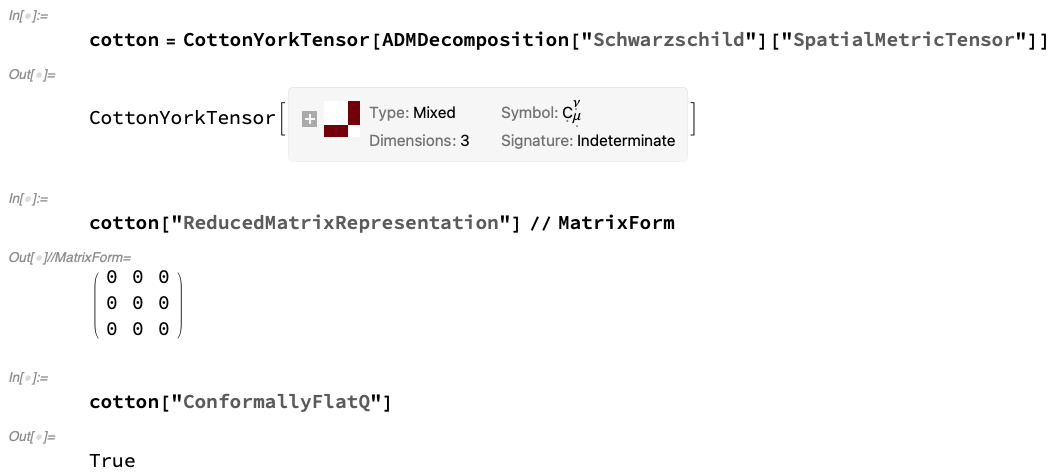Click the last In[ ]:= cell label
This screenshot has width=1054, height=475.
click(28, 378)
